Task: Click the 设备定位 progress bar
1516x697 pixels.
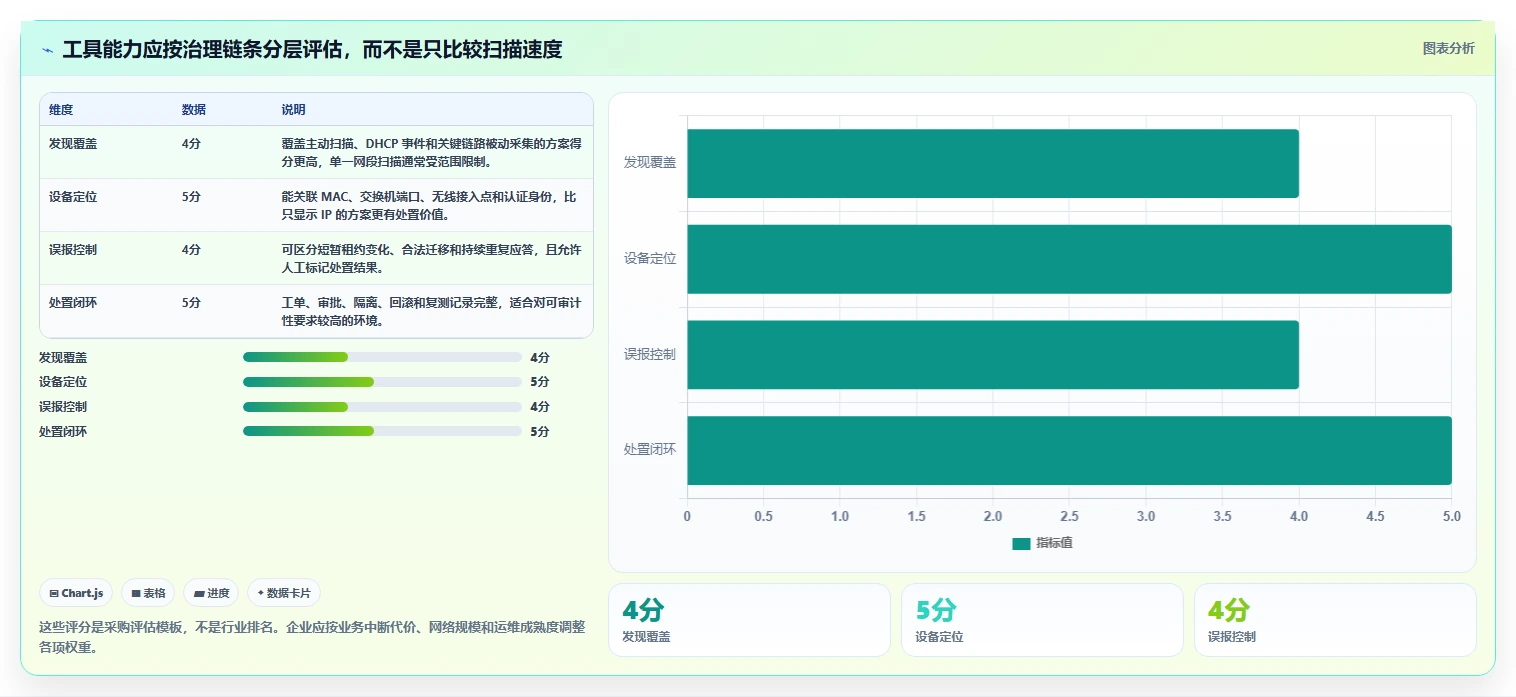Action: point(382,382)
